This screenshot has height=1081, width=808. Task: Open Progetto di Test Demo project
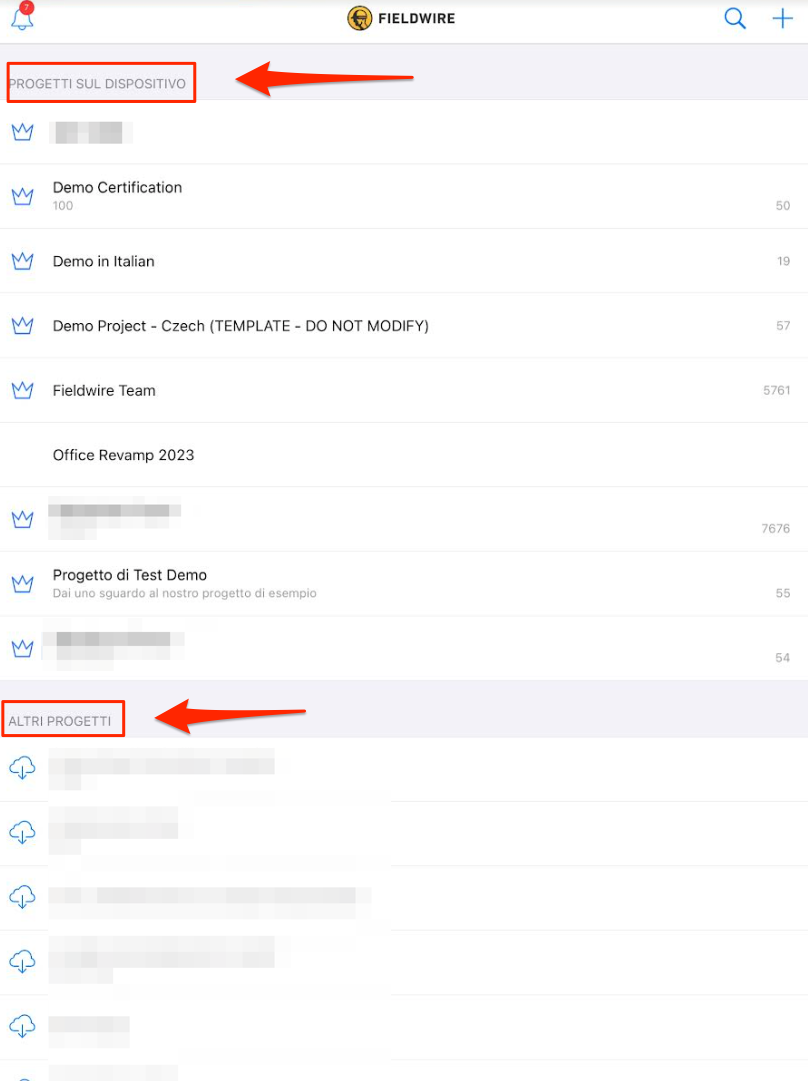[404, 584]
